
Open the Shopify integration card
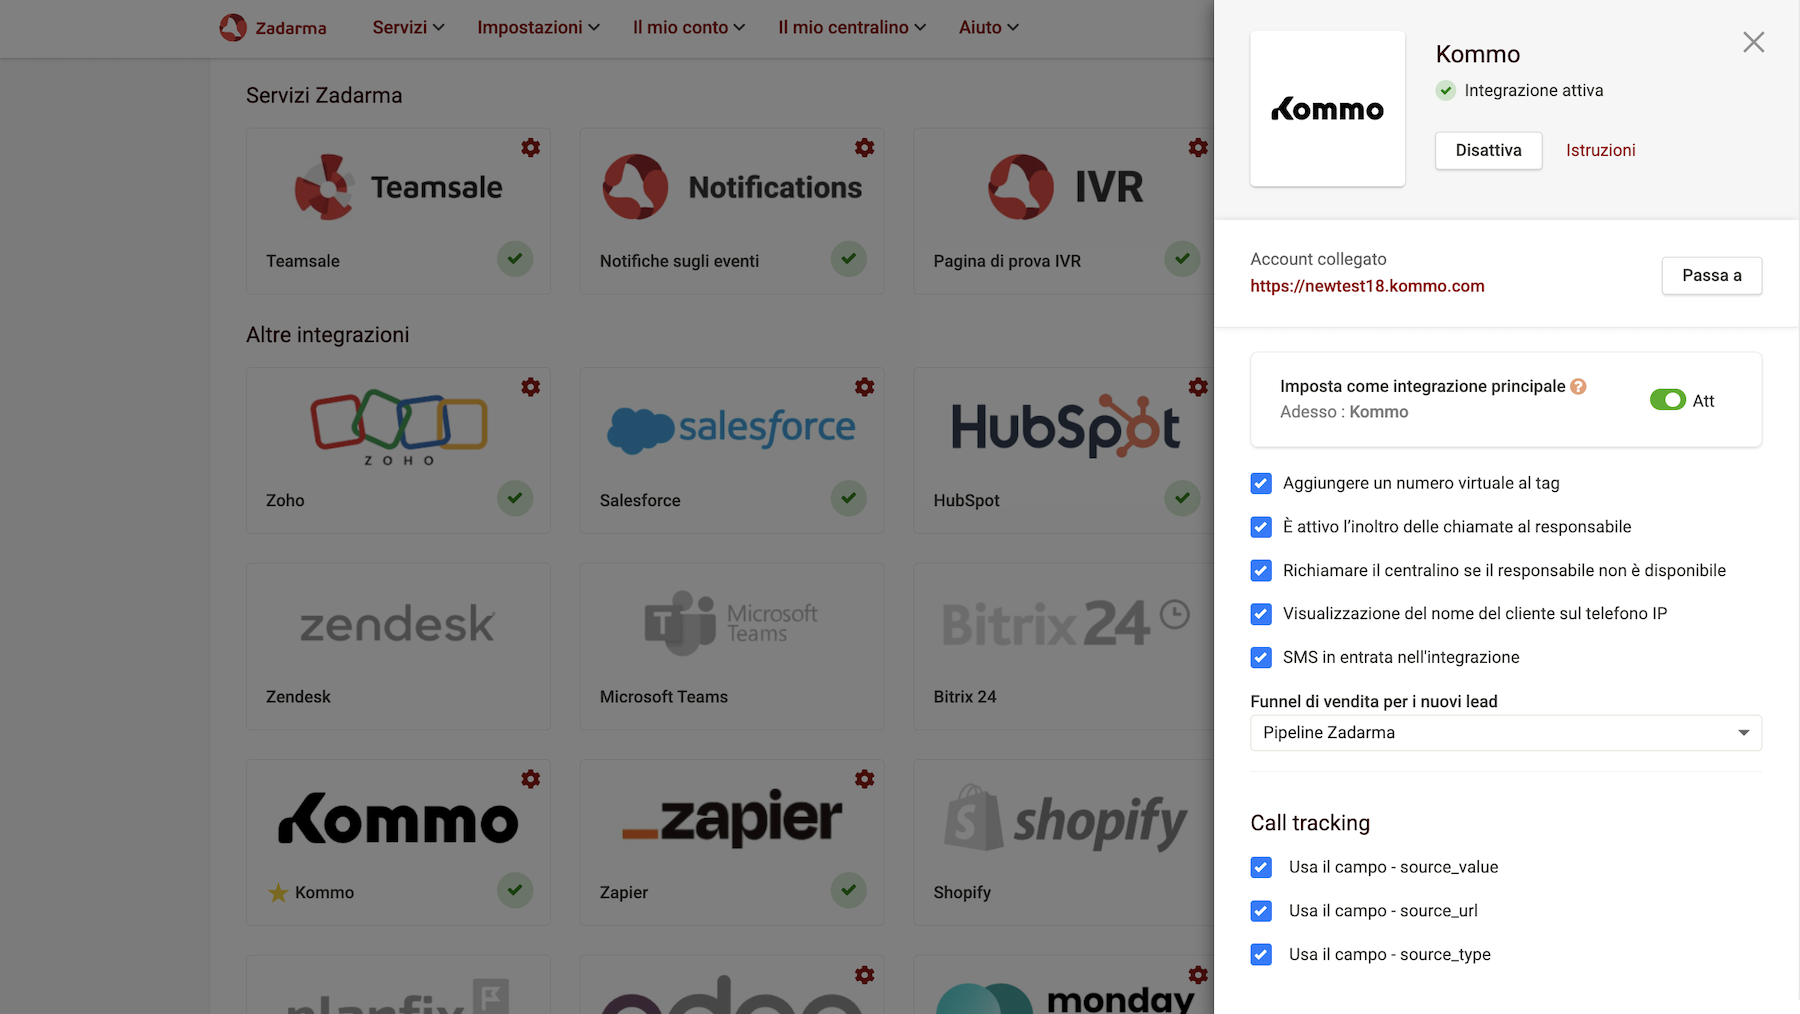coord(1064,842)
